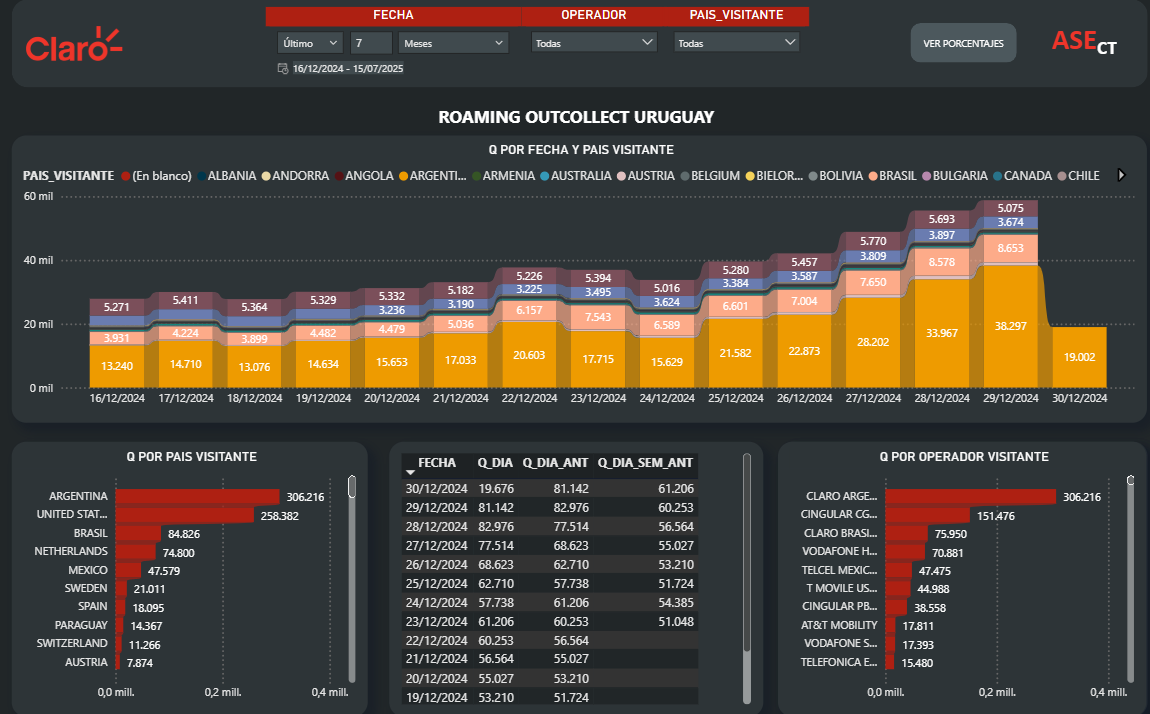Click the VODAFONE H... operator label
Screen dimensions: 1150x714
[840, 551]
